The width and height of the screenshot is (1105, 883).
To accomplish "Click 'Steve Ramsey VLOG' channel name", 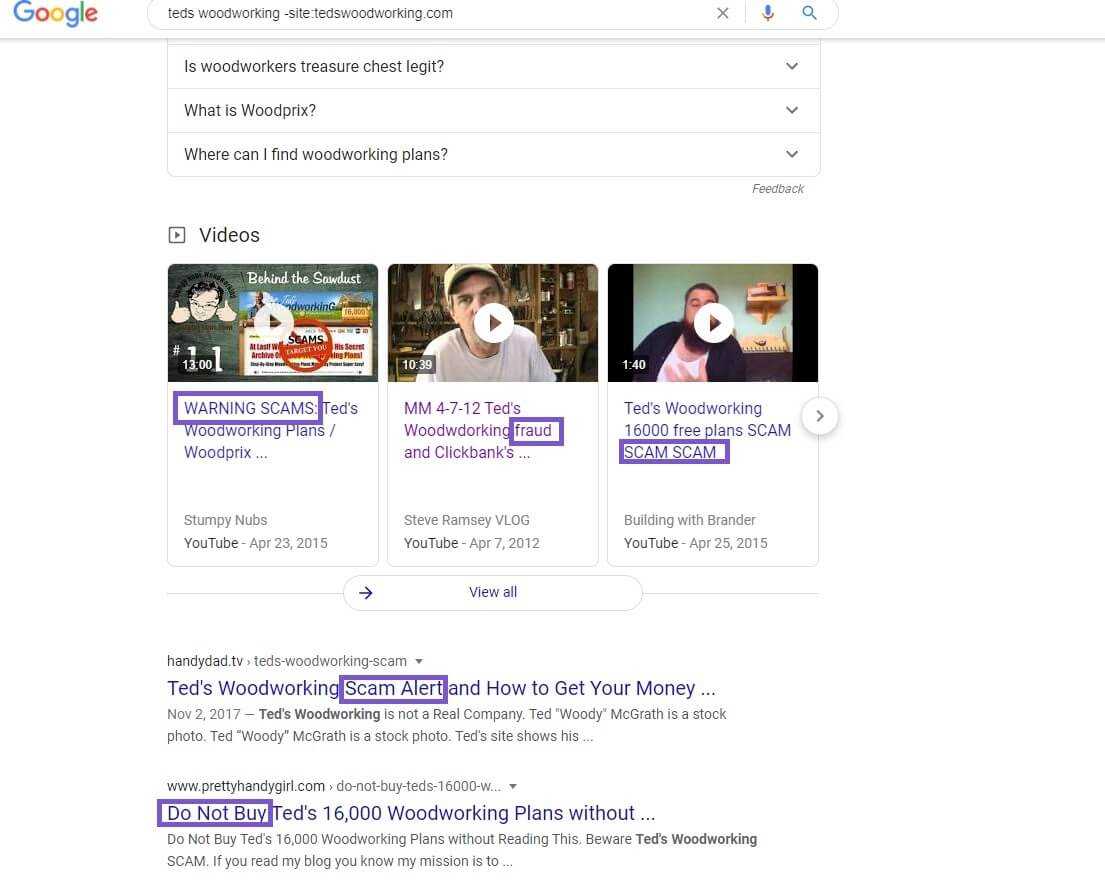I will [467, 520].
